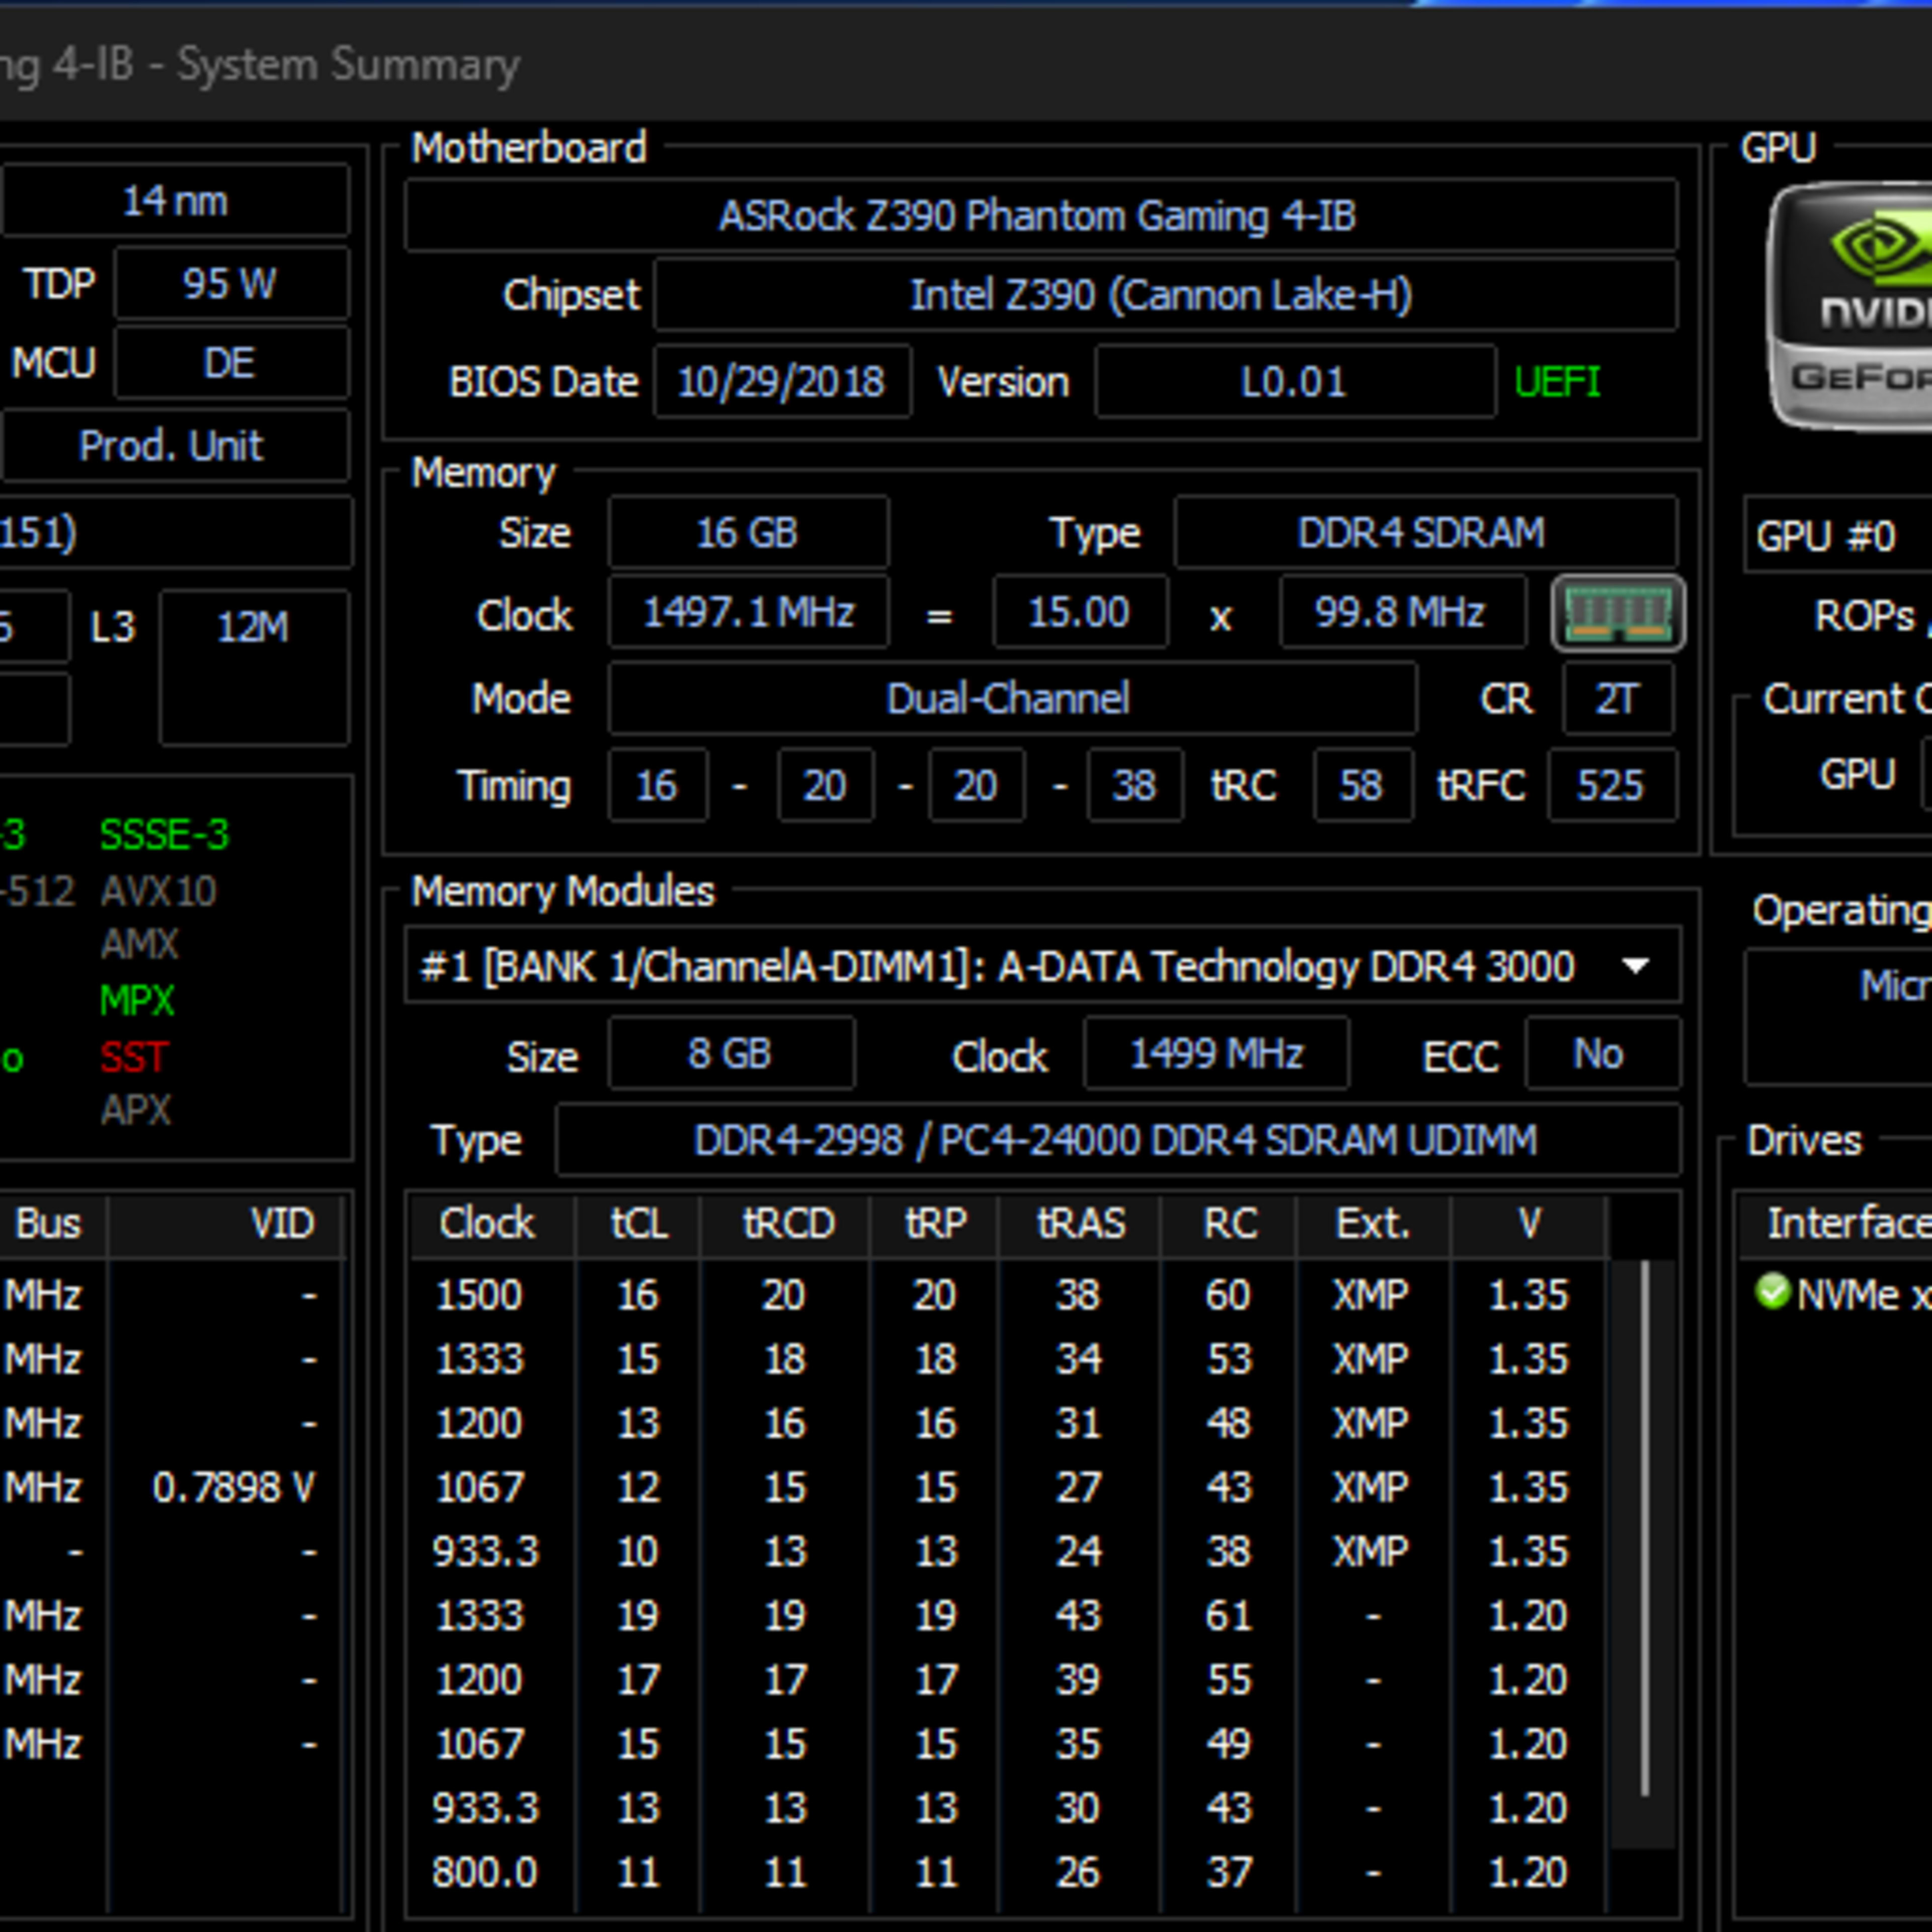Select the 1500 MHz XMP timing row
1932x1932 pixels.
pyautogui.click(x=1008, y=1295)
